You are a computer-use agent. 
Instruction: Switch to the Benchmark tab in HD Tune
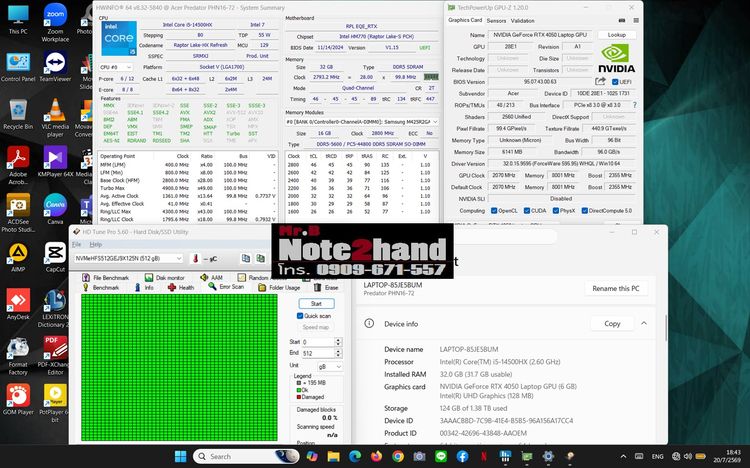point(100,288)
